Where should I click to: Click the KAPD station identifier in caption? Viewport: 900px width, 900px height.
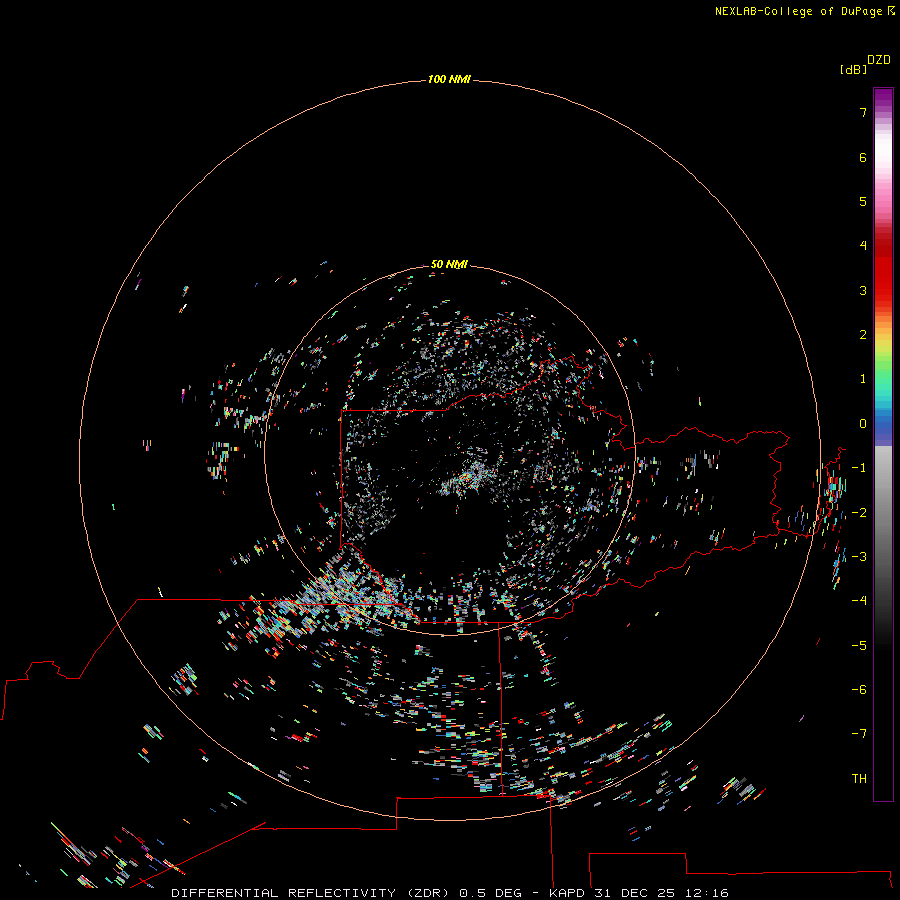(567, 893)
